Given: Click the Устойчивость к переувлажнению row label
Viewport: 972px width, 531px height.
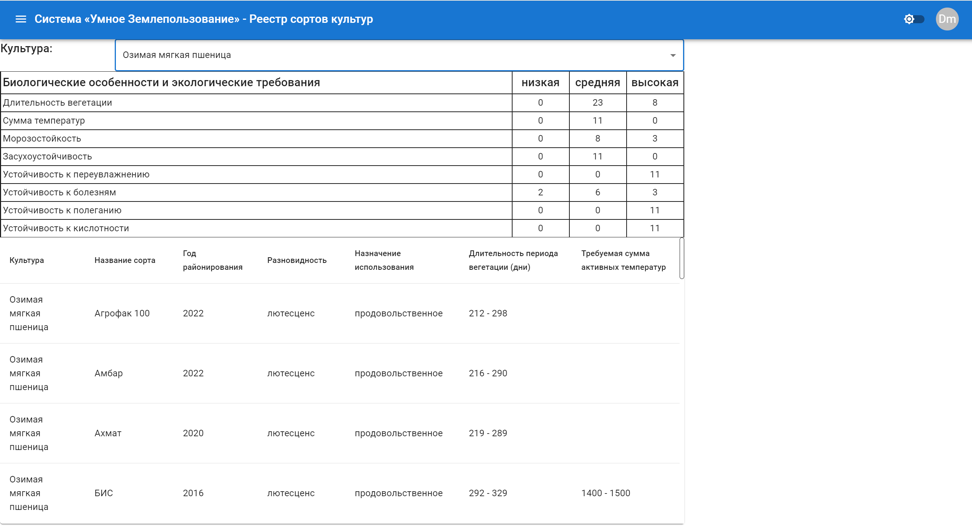Looking at the screenshot, I should pos(76,175).
